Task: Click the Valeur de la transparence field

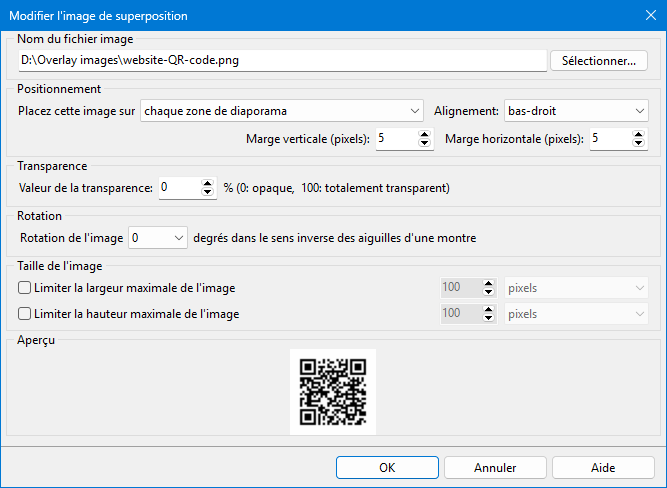Action: (x=180, y=188)
